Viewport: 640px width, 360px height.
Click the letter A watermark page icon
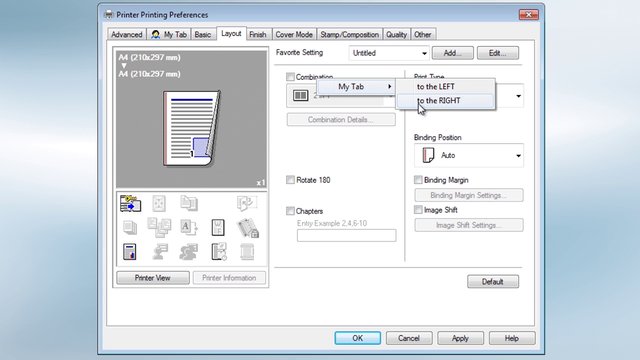click(189, 227)
